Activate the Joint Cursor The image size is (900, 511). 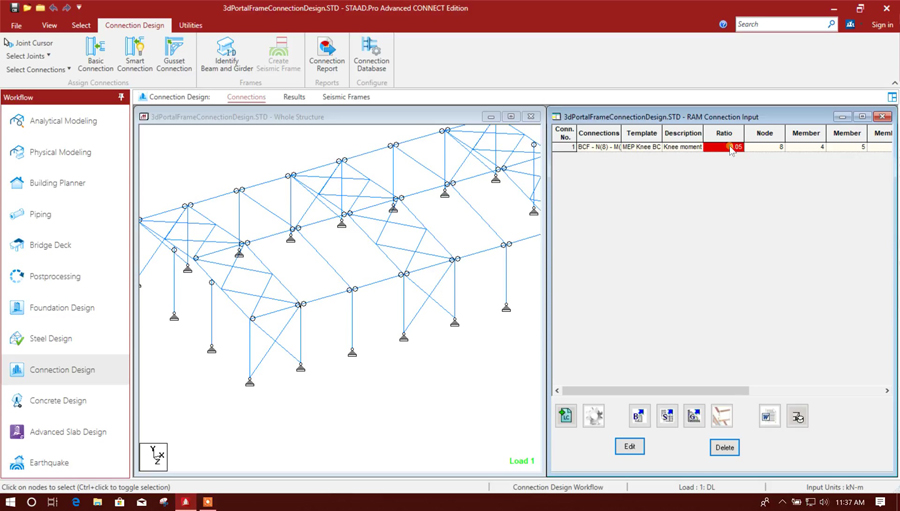tap(28, 43)
